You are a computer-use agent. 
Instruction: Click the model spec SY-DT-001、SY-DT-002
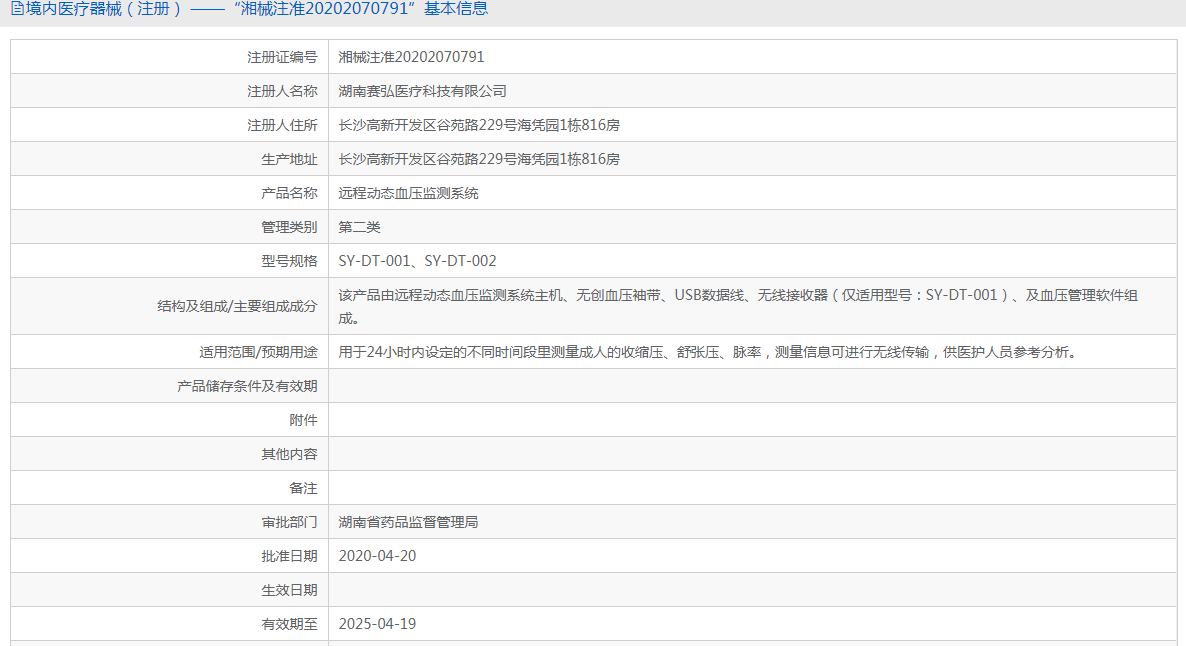[418, 261]
